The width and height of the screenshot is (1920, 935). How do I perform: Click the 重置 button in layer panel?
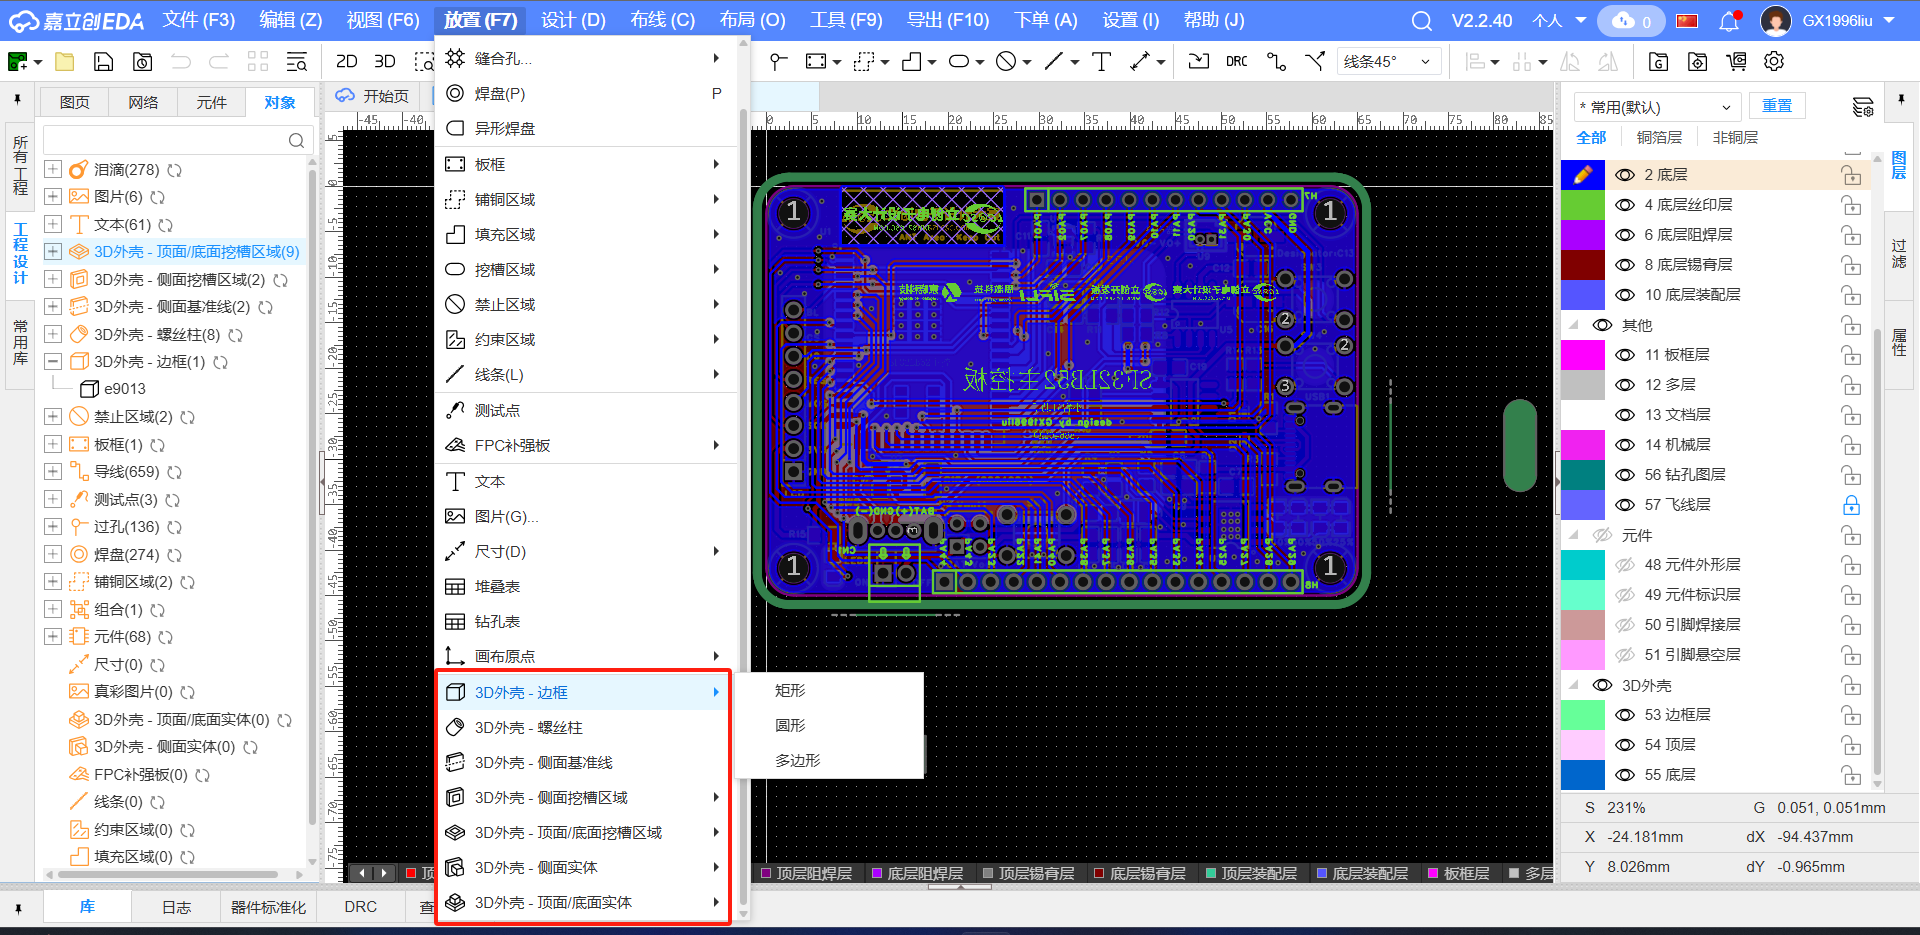tap(1776, 106)
